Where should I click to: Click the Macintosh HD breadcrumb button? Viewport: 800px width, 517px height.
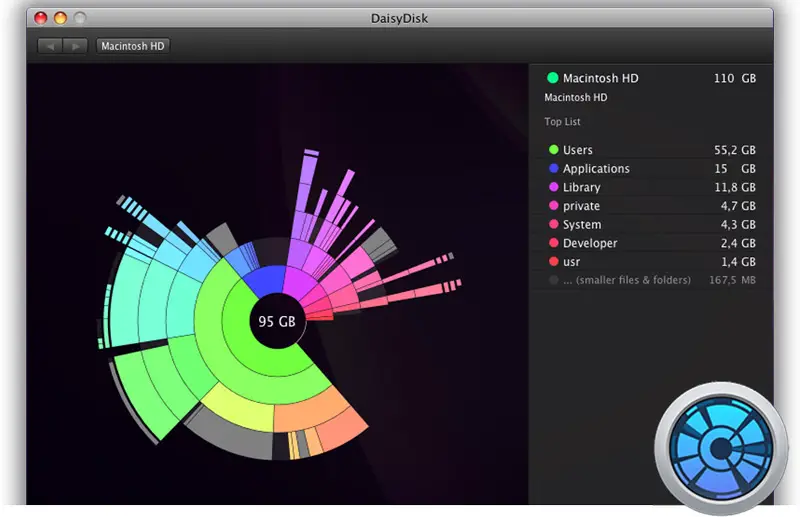[133, 46]
